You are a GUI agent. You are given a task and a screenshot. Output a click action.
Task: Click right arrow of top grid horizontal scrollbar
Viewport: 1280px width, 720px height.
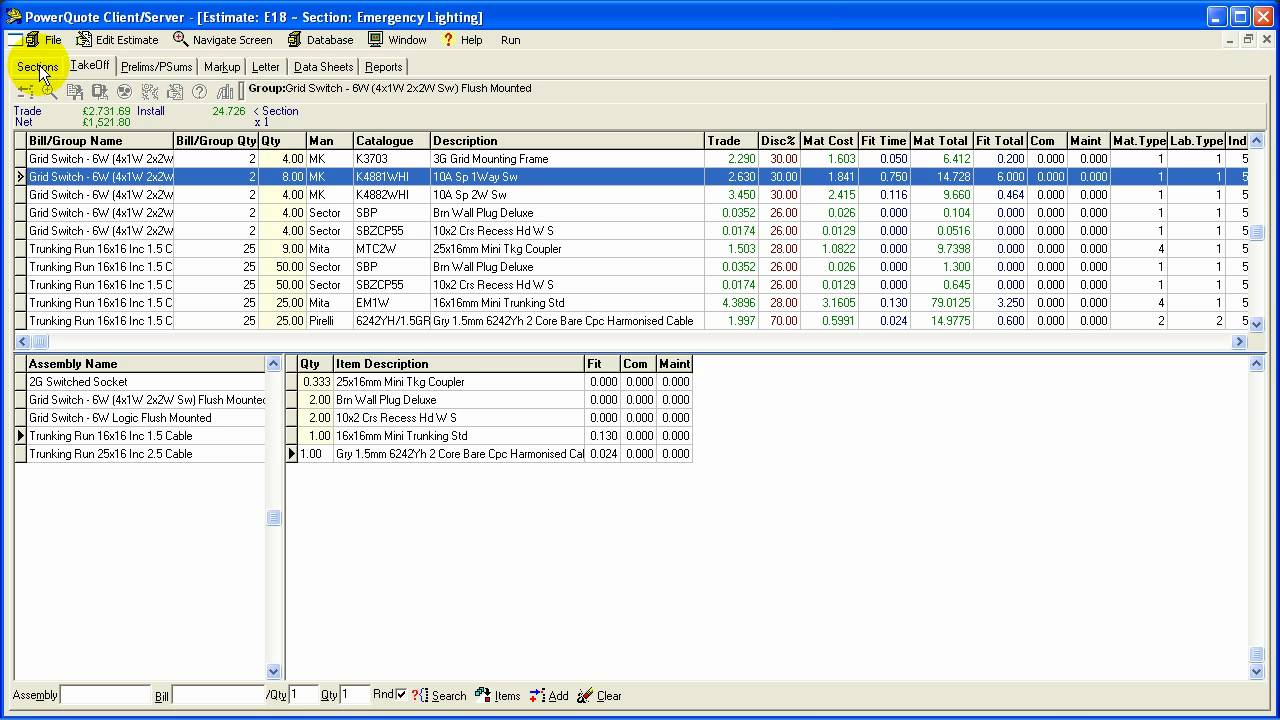coord(1239,341)
